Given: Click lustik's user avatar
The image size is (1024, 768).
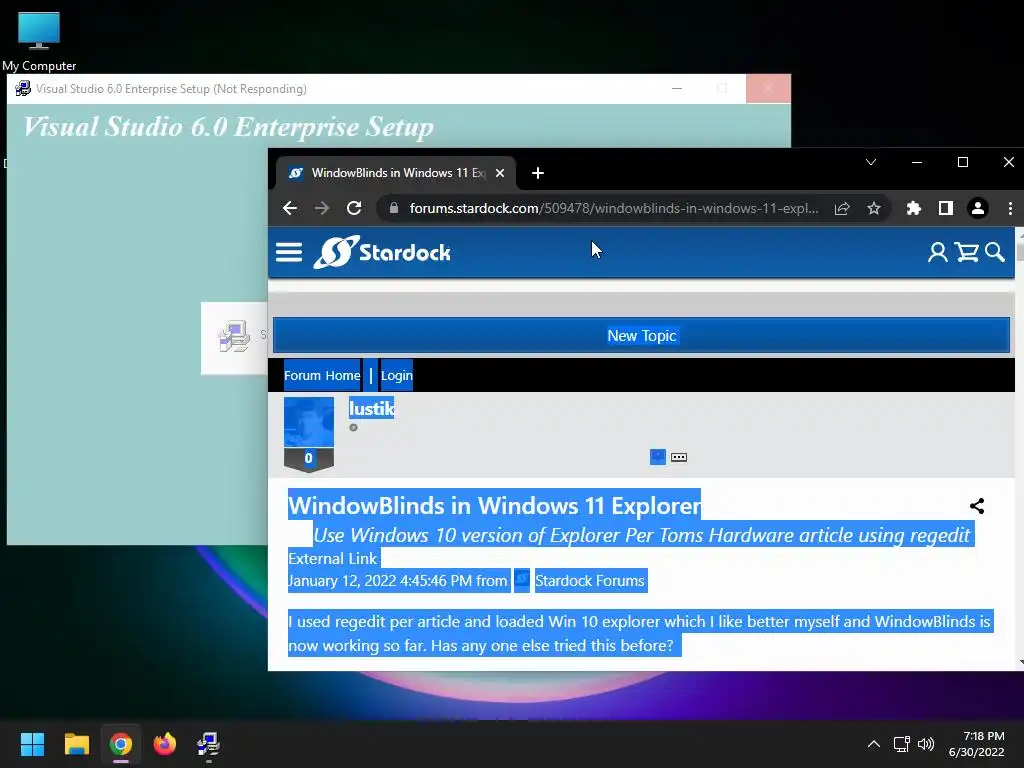Looking at the screenshot, I should (x=309, y=423).
